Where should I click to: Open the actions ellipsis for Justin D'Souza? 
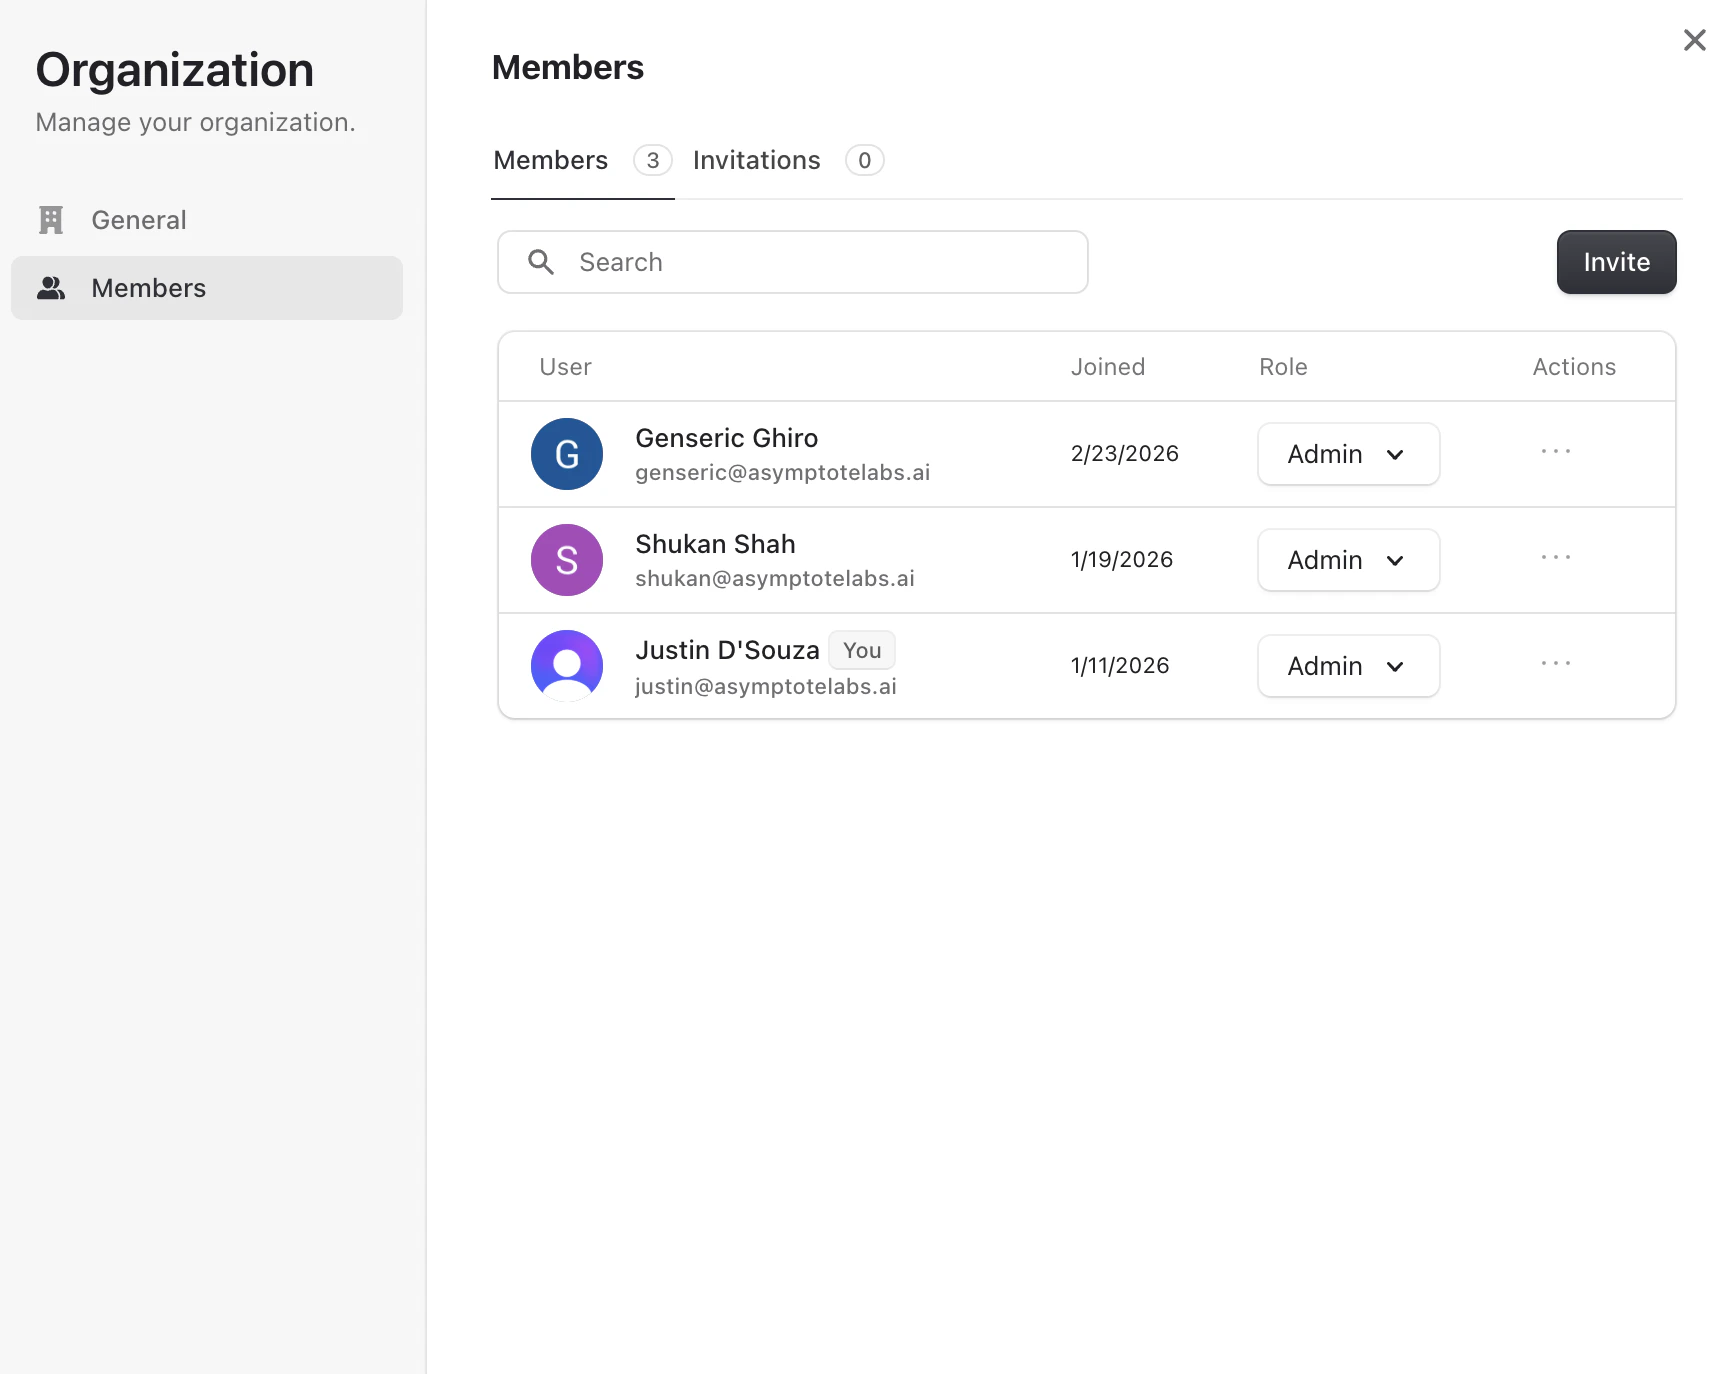coord(1555,663)
